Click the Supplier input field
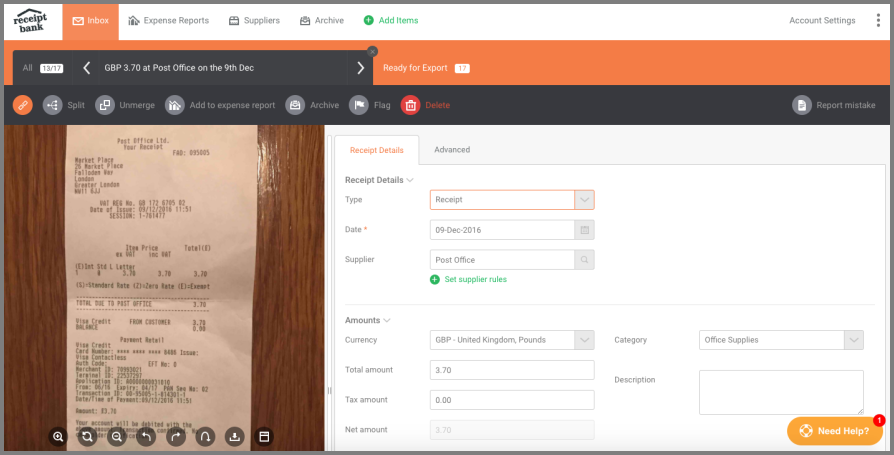Viewport: 894px width, 455px height. 502,259
